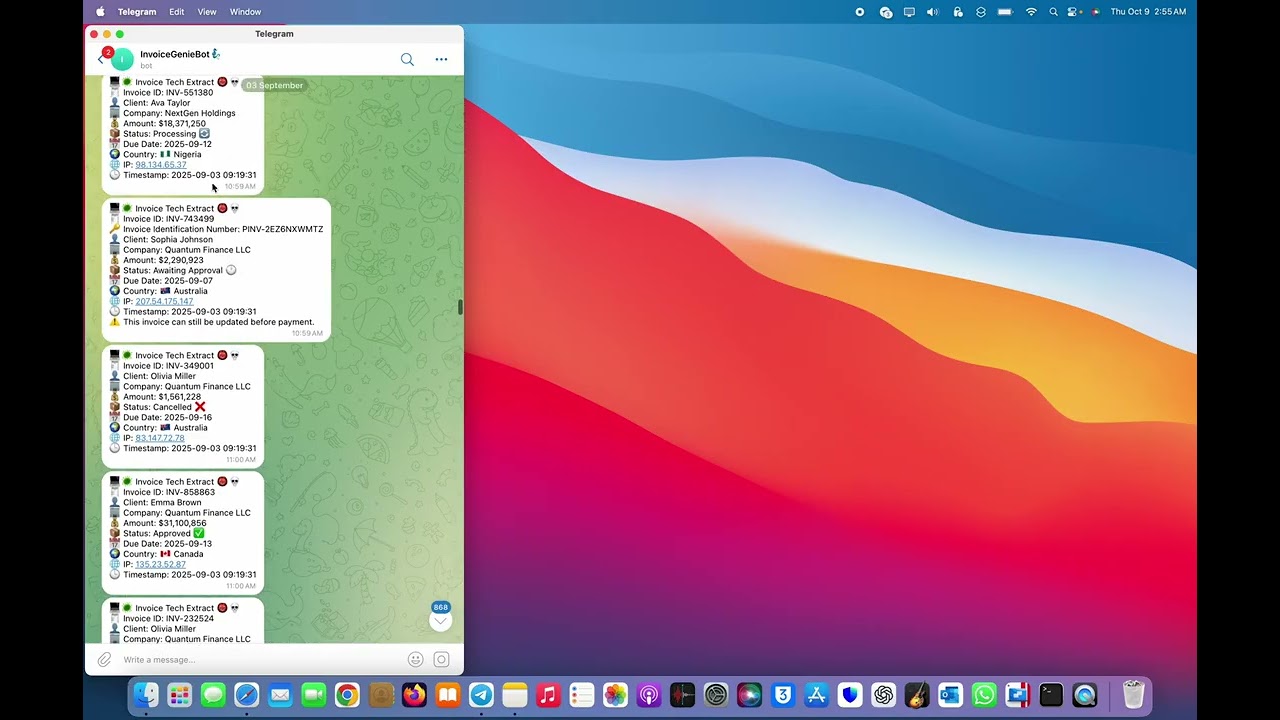
Task: Open ChatGPT from the dock
Action: click(x=883, y=694)
